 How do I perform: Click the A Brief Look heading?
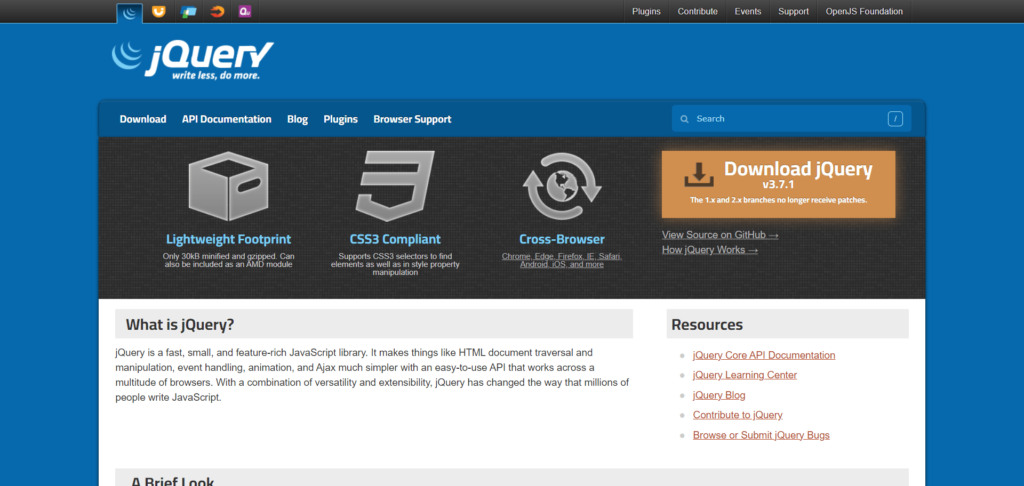click(172, 482)
